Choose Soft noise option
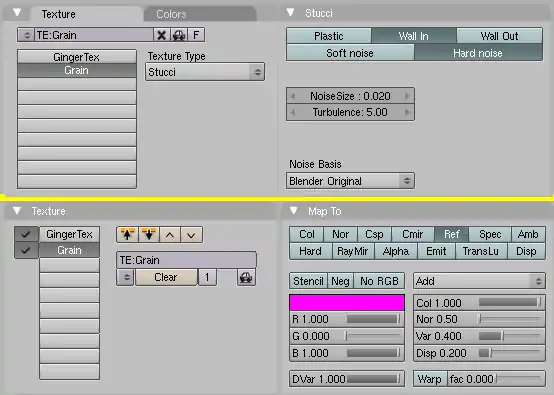The width and height of the screenshot is (554, 395). 350,53
